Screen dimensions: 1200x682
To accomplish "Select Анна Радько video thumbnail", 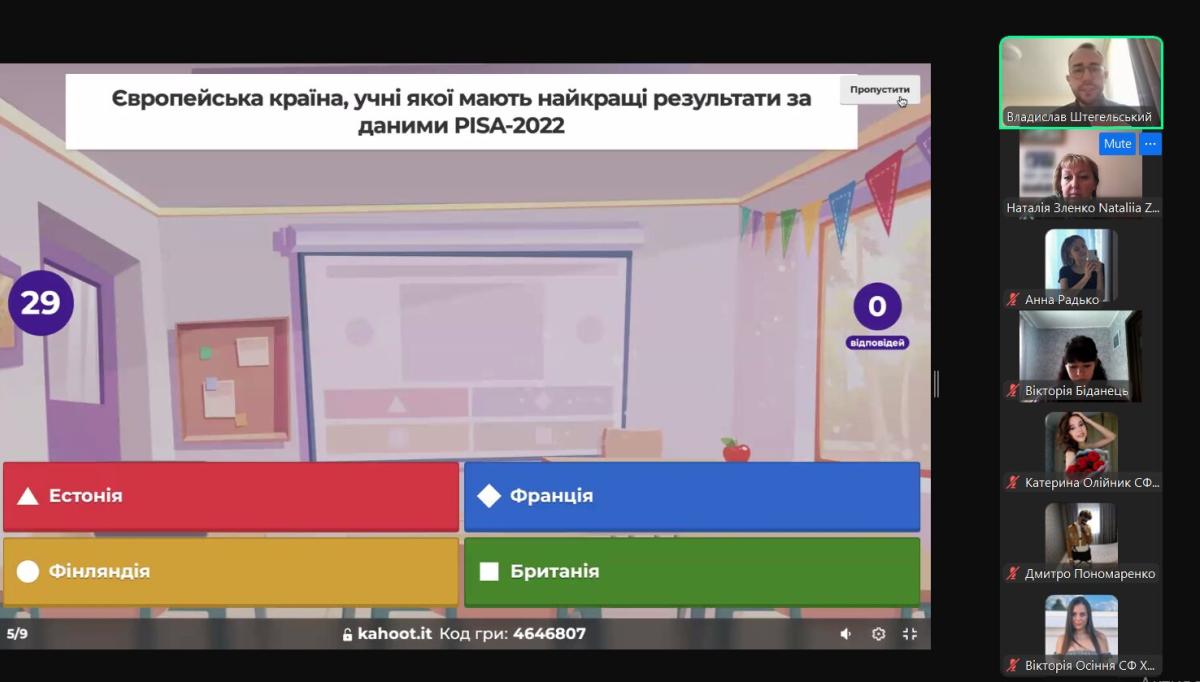I will pos(1081,266).
